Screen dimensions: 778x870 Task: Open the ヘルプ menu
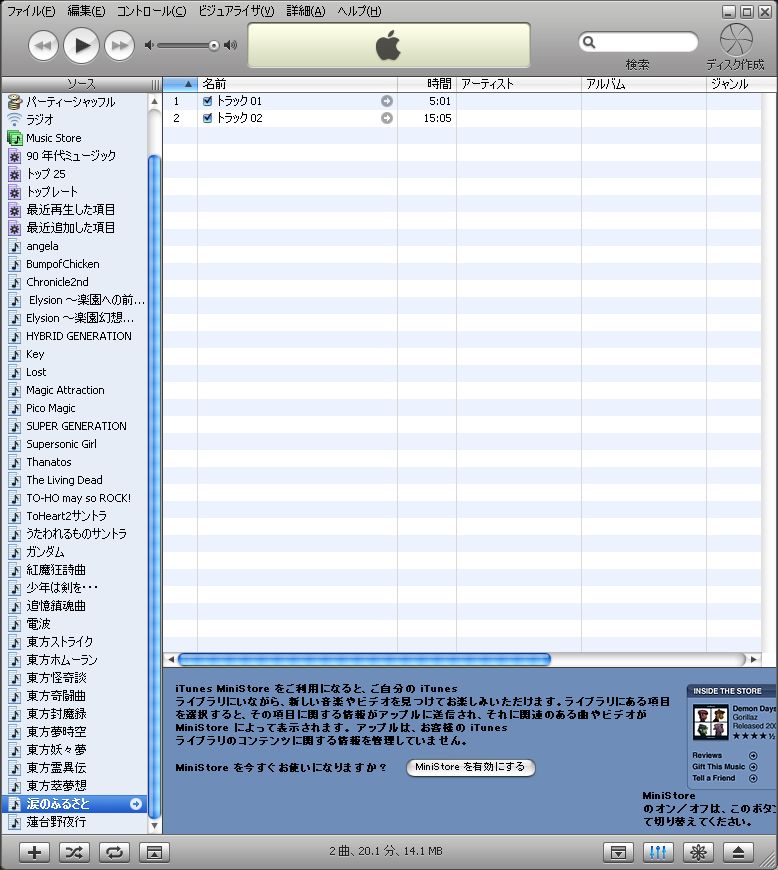tap(359, 11)
